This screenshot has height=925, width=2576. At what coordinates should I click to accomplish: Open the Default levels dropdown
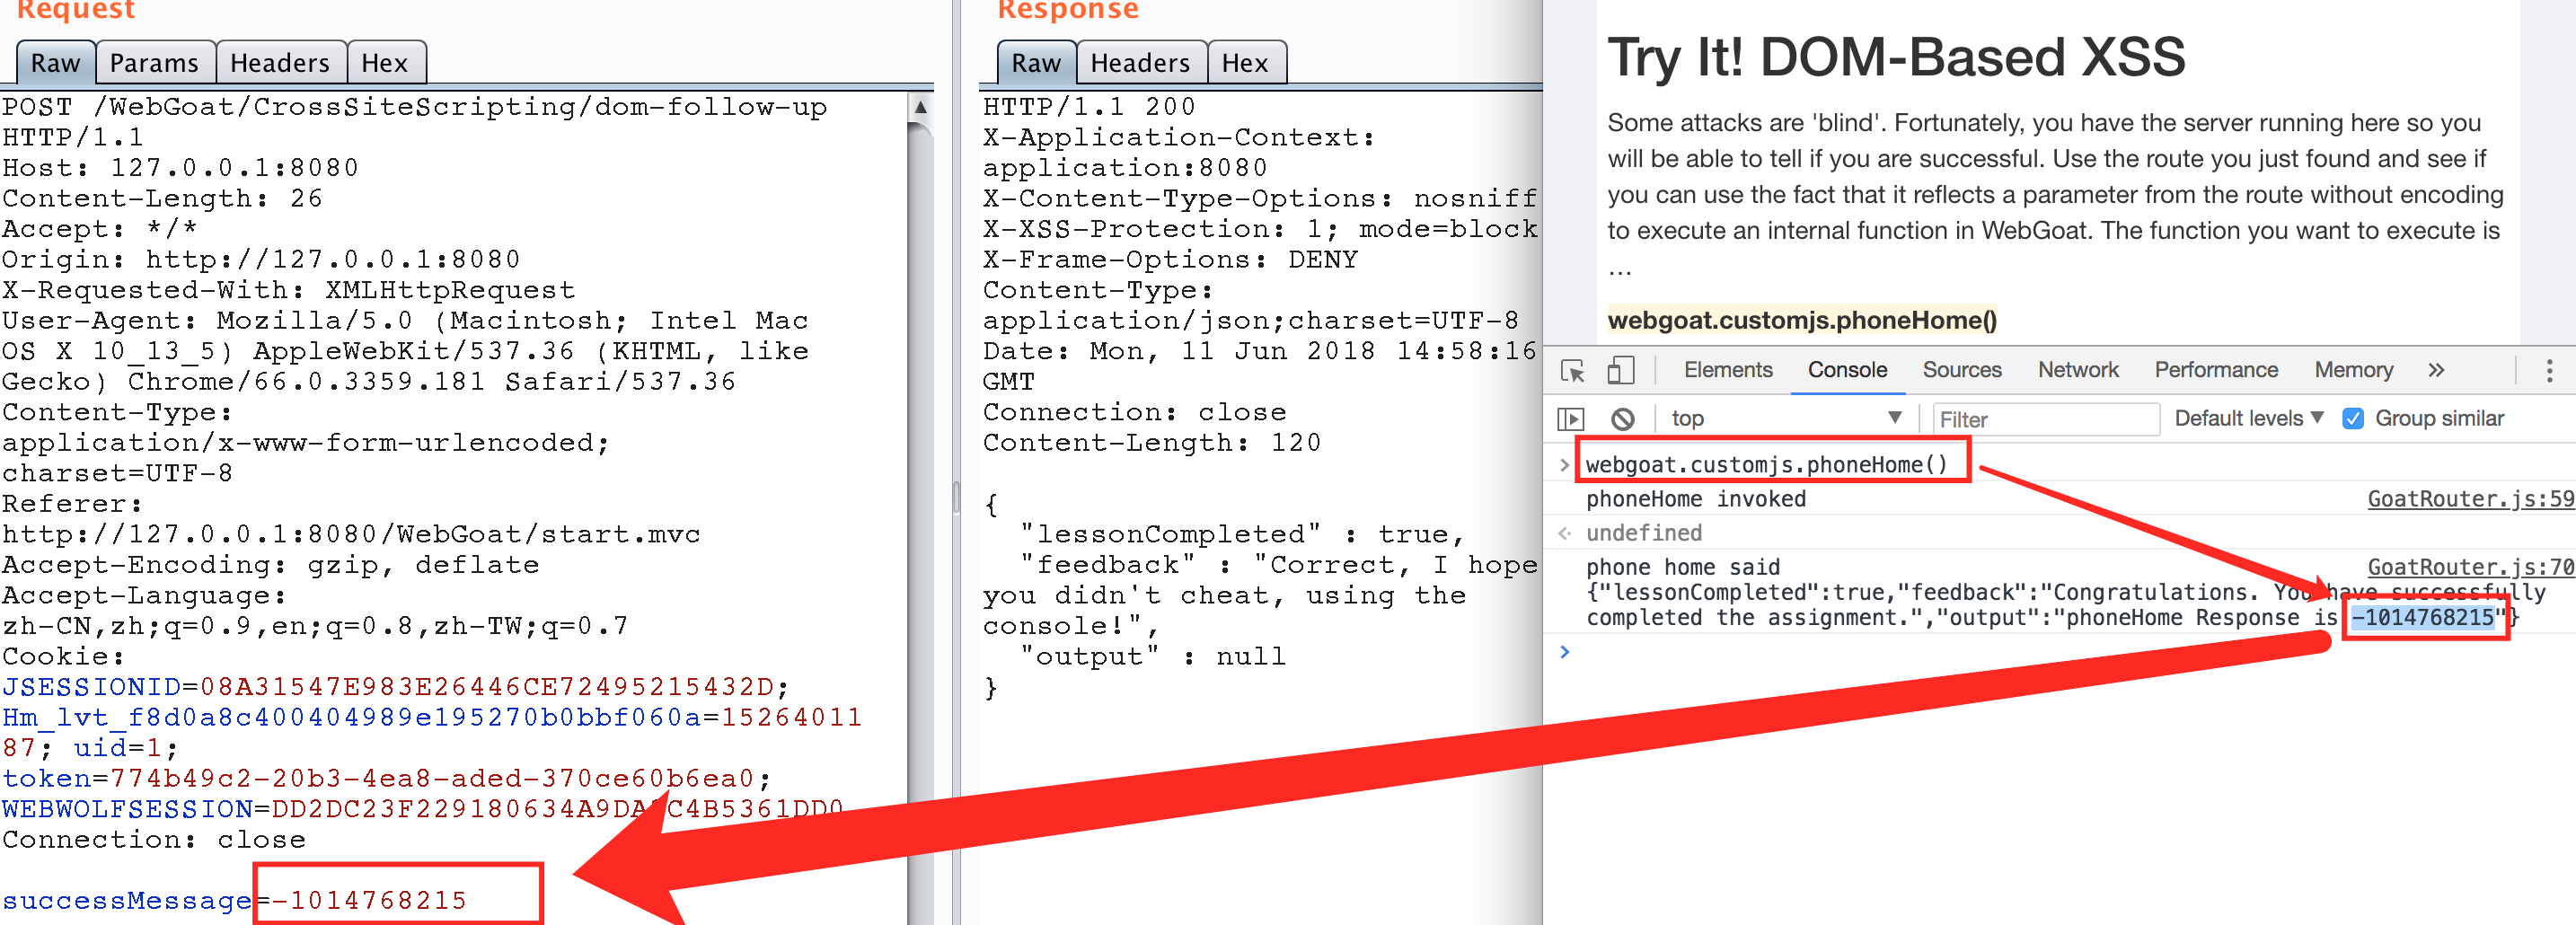(x=2249, y=418)
